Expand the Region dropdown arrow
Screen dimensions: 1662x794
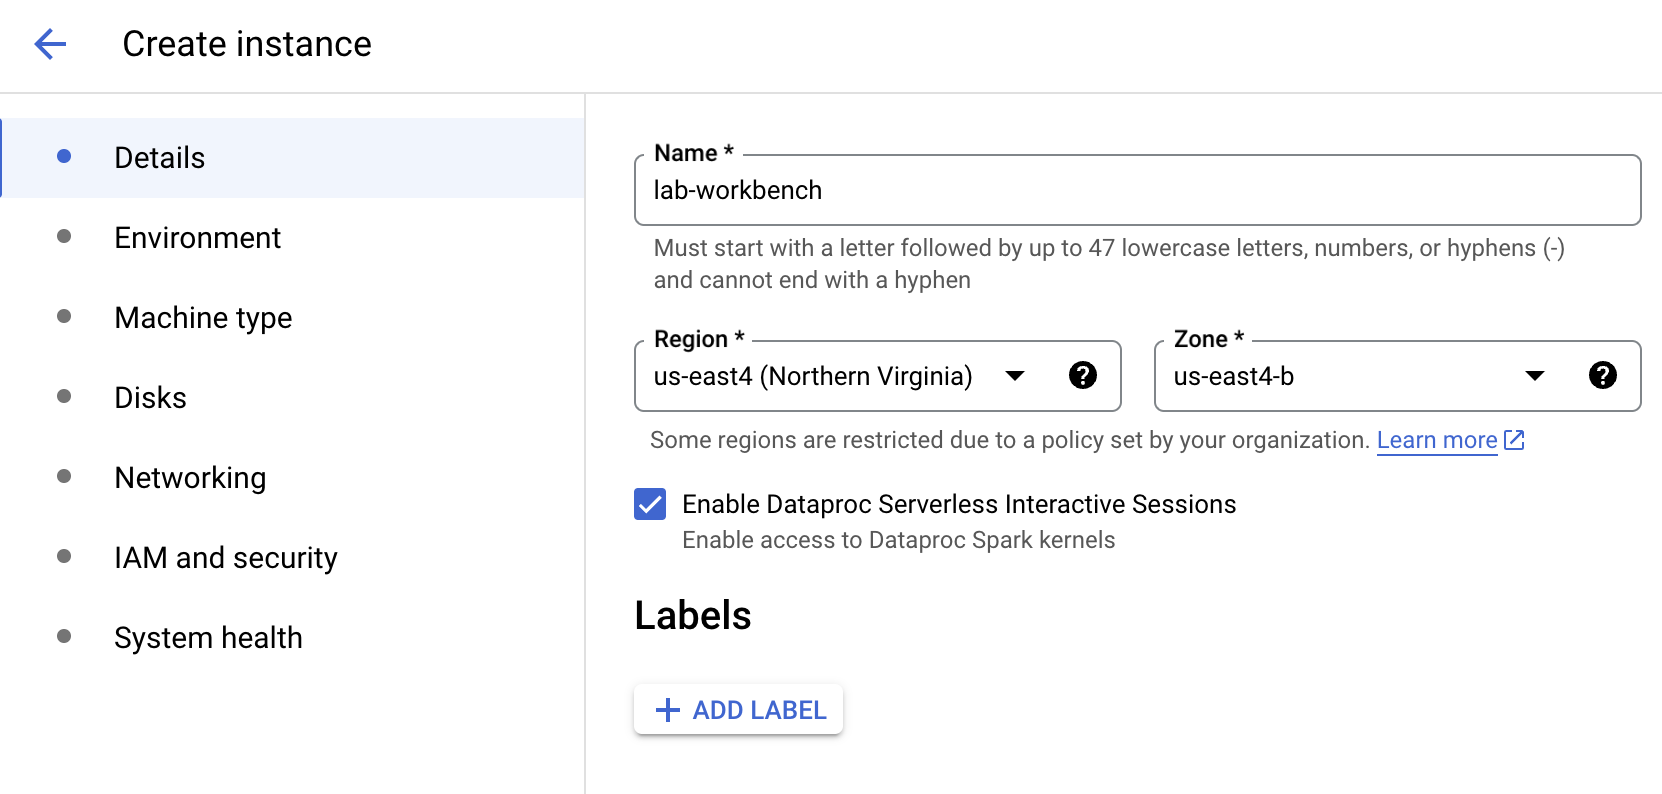coord(1015,376)
